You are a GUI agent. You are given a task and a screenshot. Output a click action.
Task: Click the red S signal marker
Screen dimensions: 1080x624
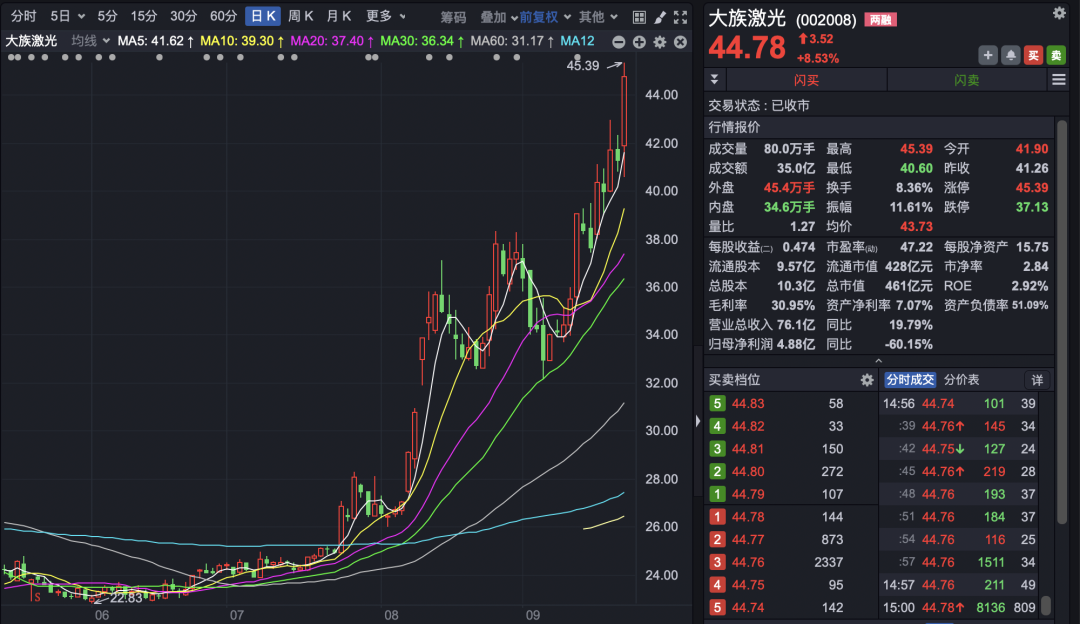[37, 597]
